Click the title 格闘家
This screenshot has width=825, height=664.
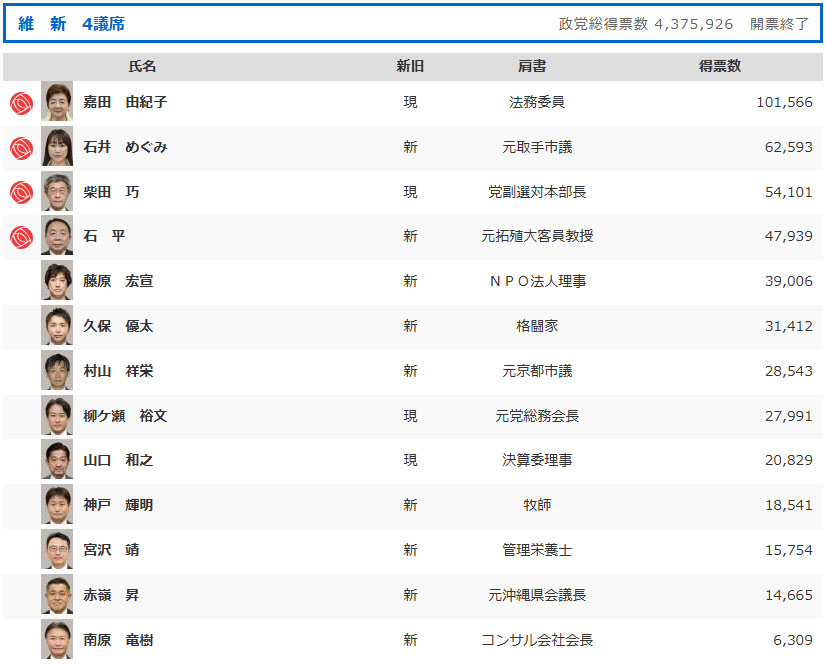click(x=537, y=326)
